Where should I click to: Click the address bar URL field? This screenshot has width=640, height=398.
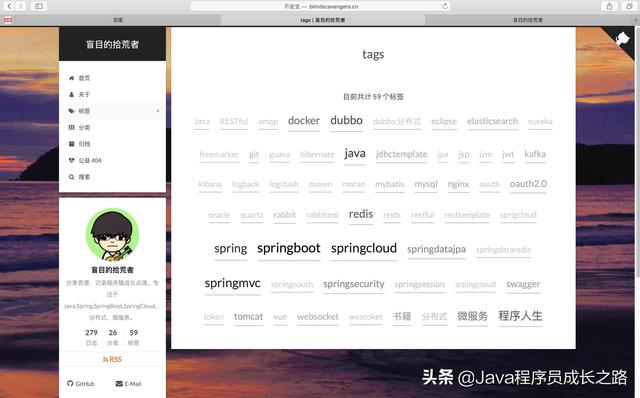(x=320, y=6)
